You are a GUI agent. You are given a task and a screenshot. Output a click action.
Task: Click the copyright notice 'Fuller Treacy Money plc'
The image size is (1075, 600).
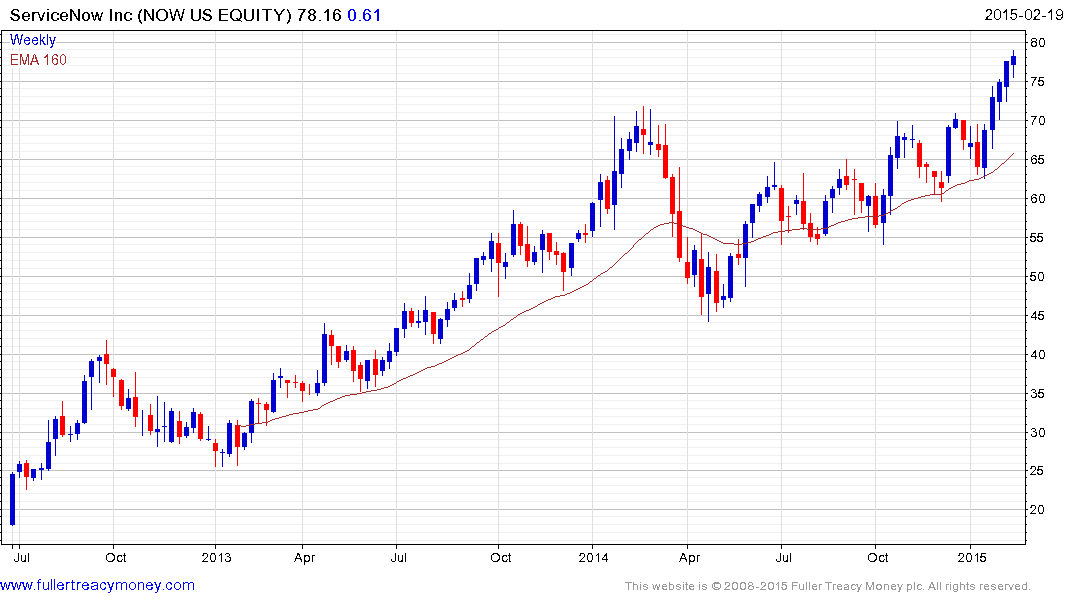point(857,586)
